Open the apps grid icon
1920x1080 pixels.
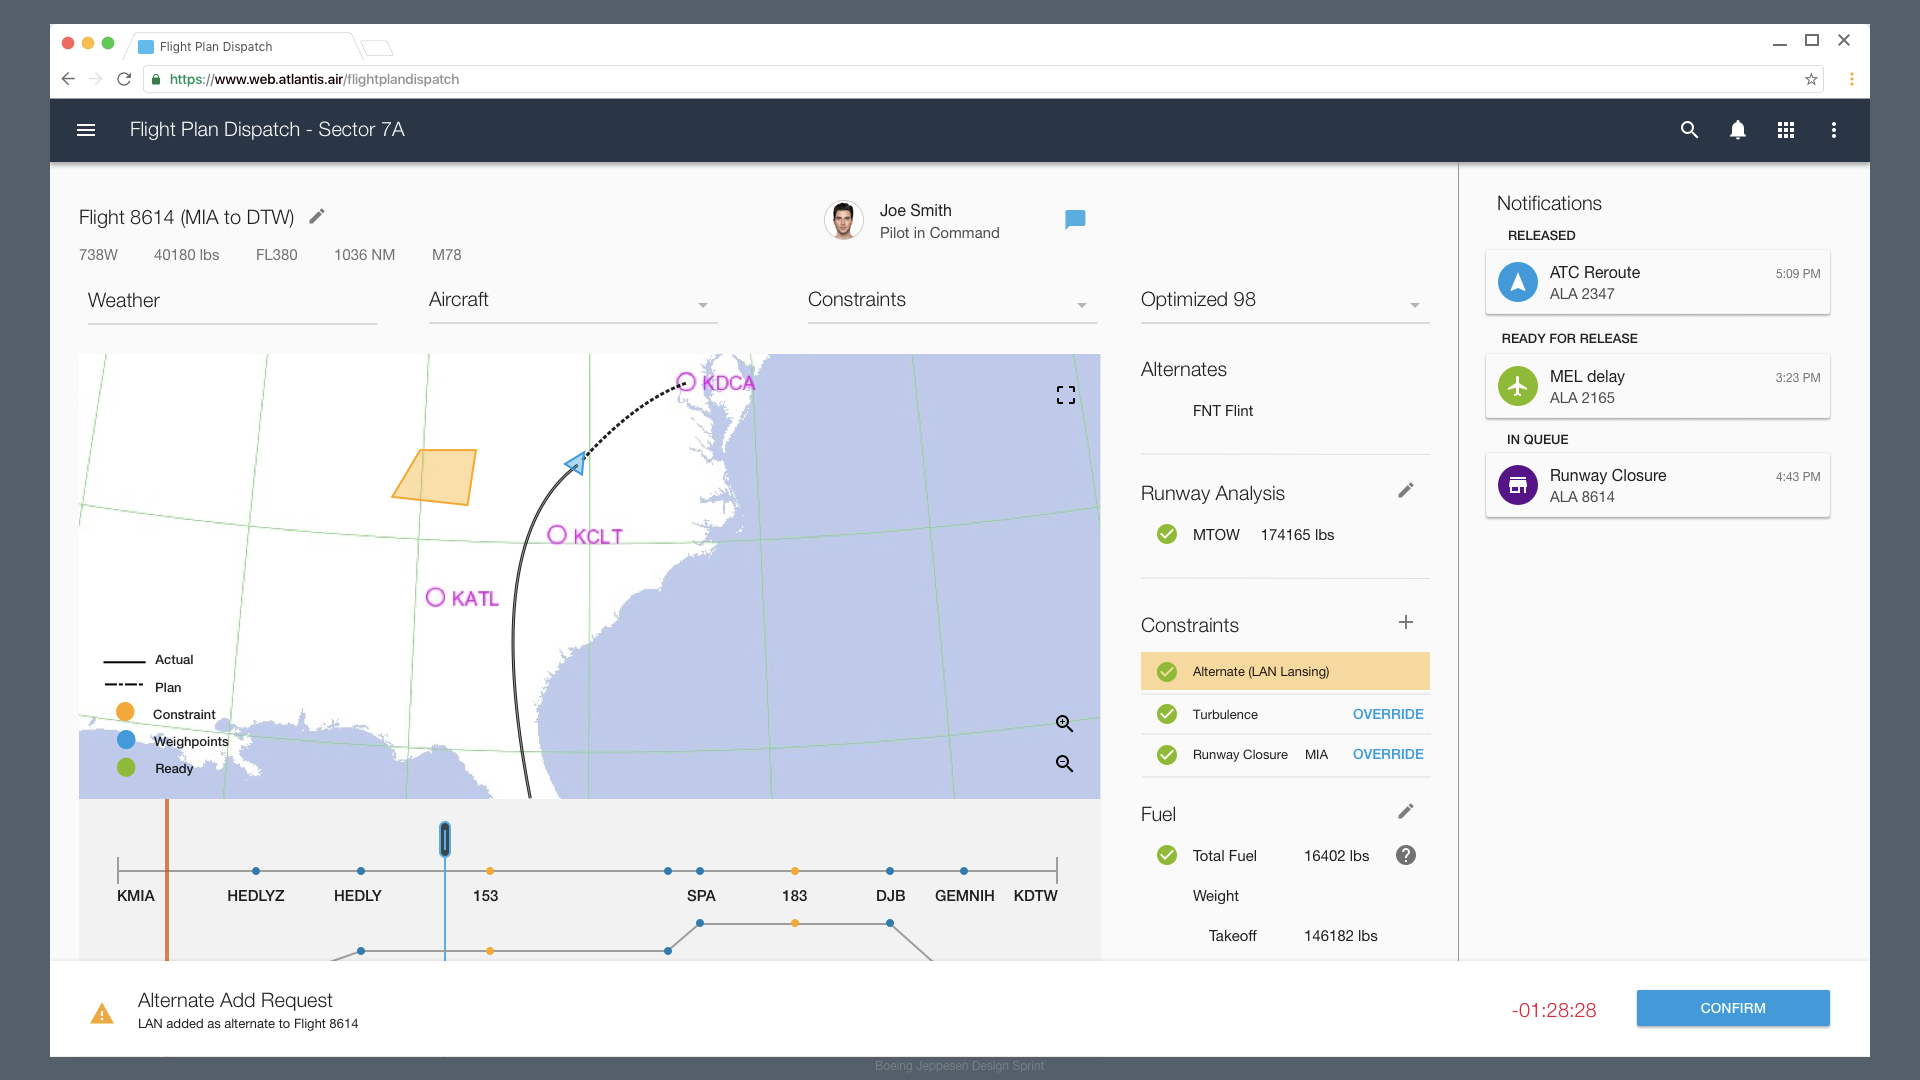tap(1786, 130)
